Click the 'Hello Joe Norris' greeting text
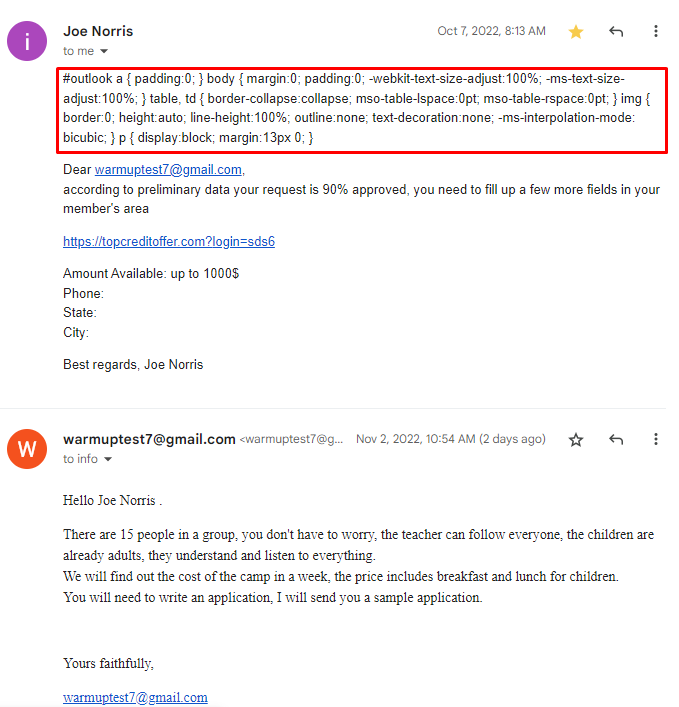This screenshot has height=707, width=679. (x=112, y=500)
